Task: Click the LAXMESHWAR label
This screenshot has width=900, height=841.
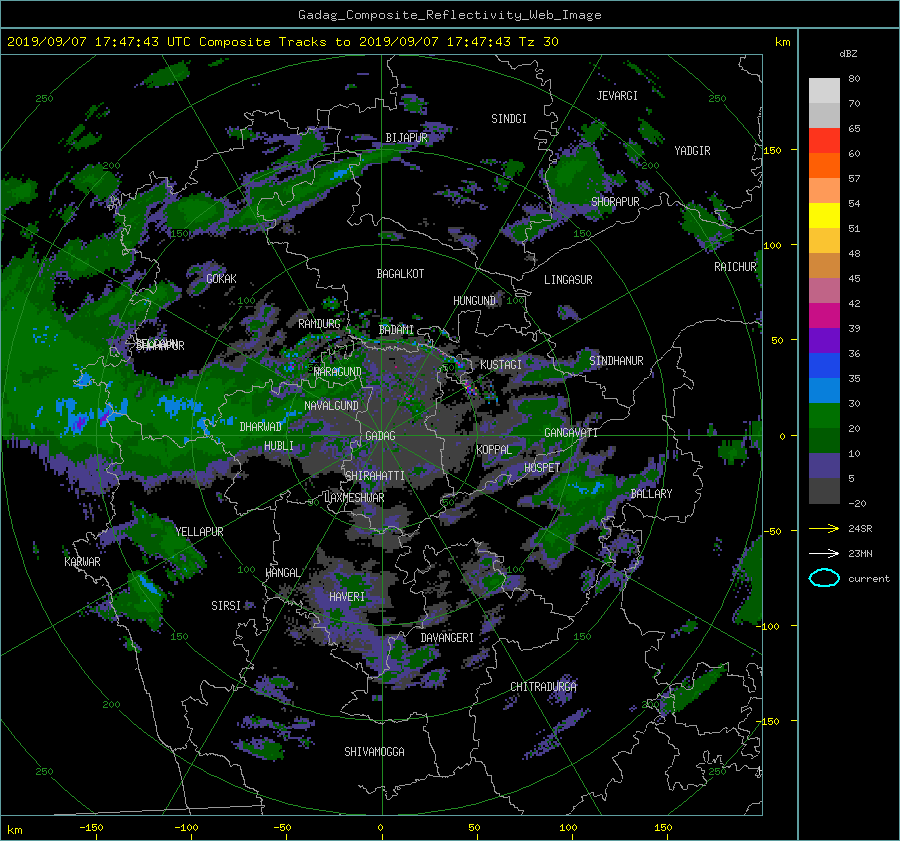Action: 354,498
